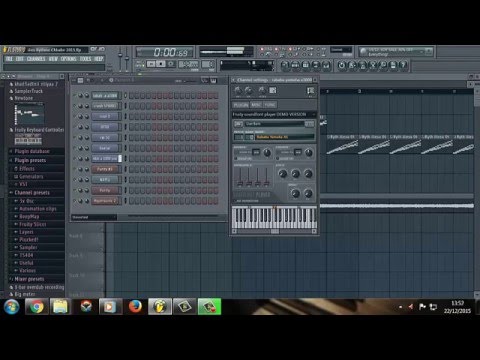Click the reverb knob in soundfont player
The image size is (480, 360).
[267, 153]
